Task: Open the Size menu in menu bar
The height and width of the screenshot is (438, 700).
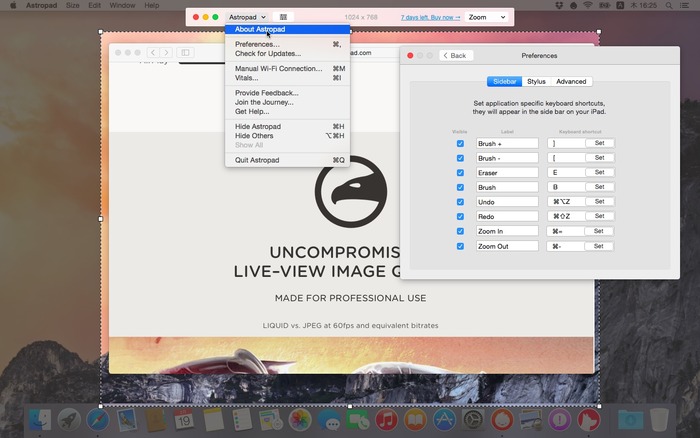Action: [72, 5]
